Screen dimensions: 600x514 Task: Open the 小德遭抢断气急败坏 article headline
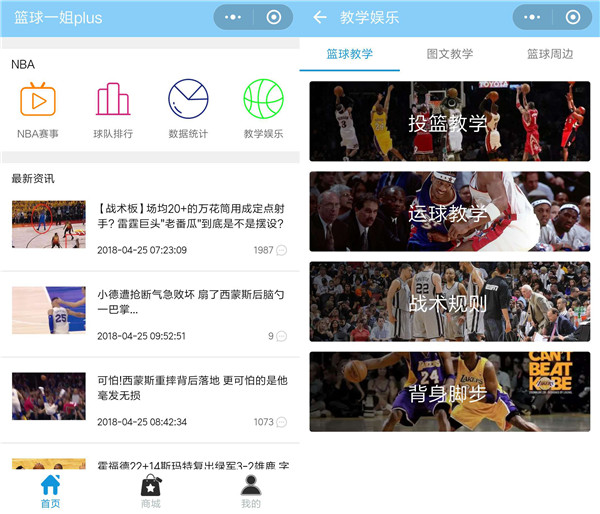[x=191, y=302]
